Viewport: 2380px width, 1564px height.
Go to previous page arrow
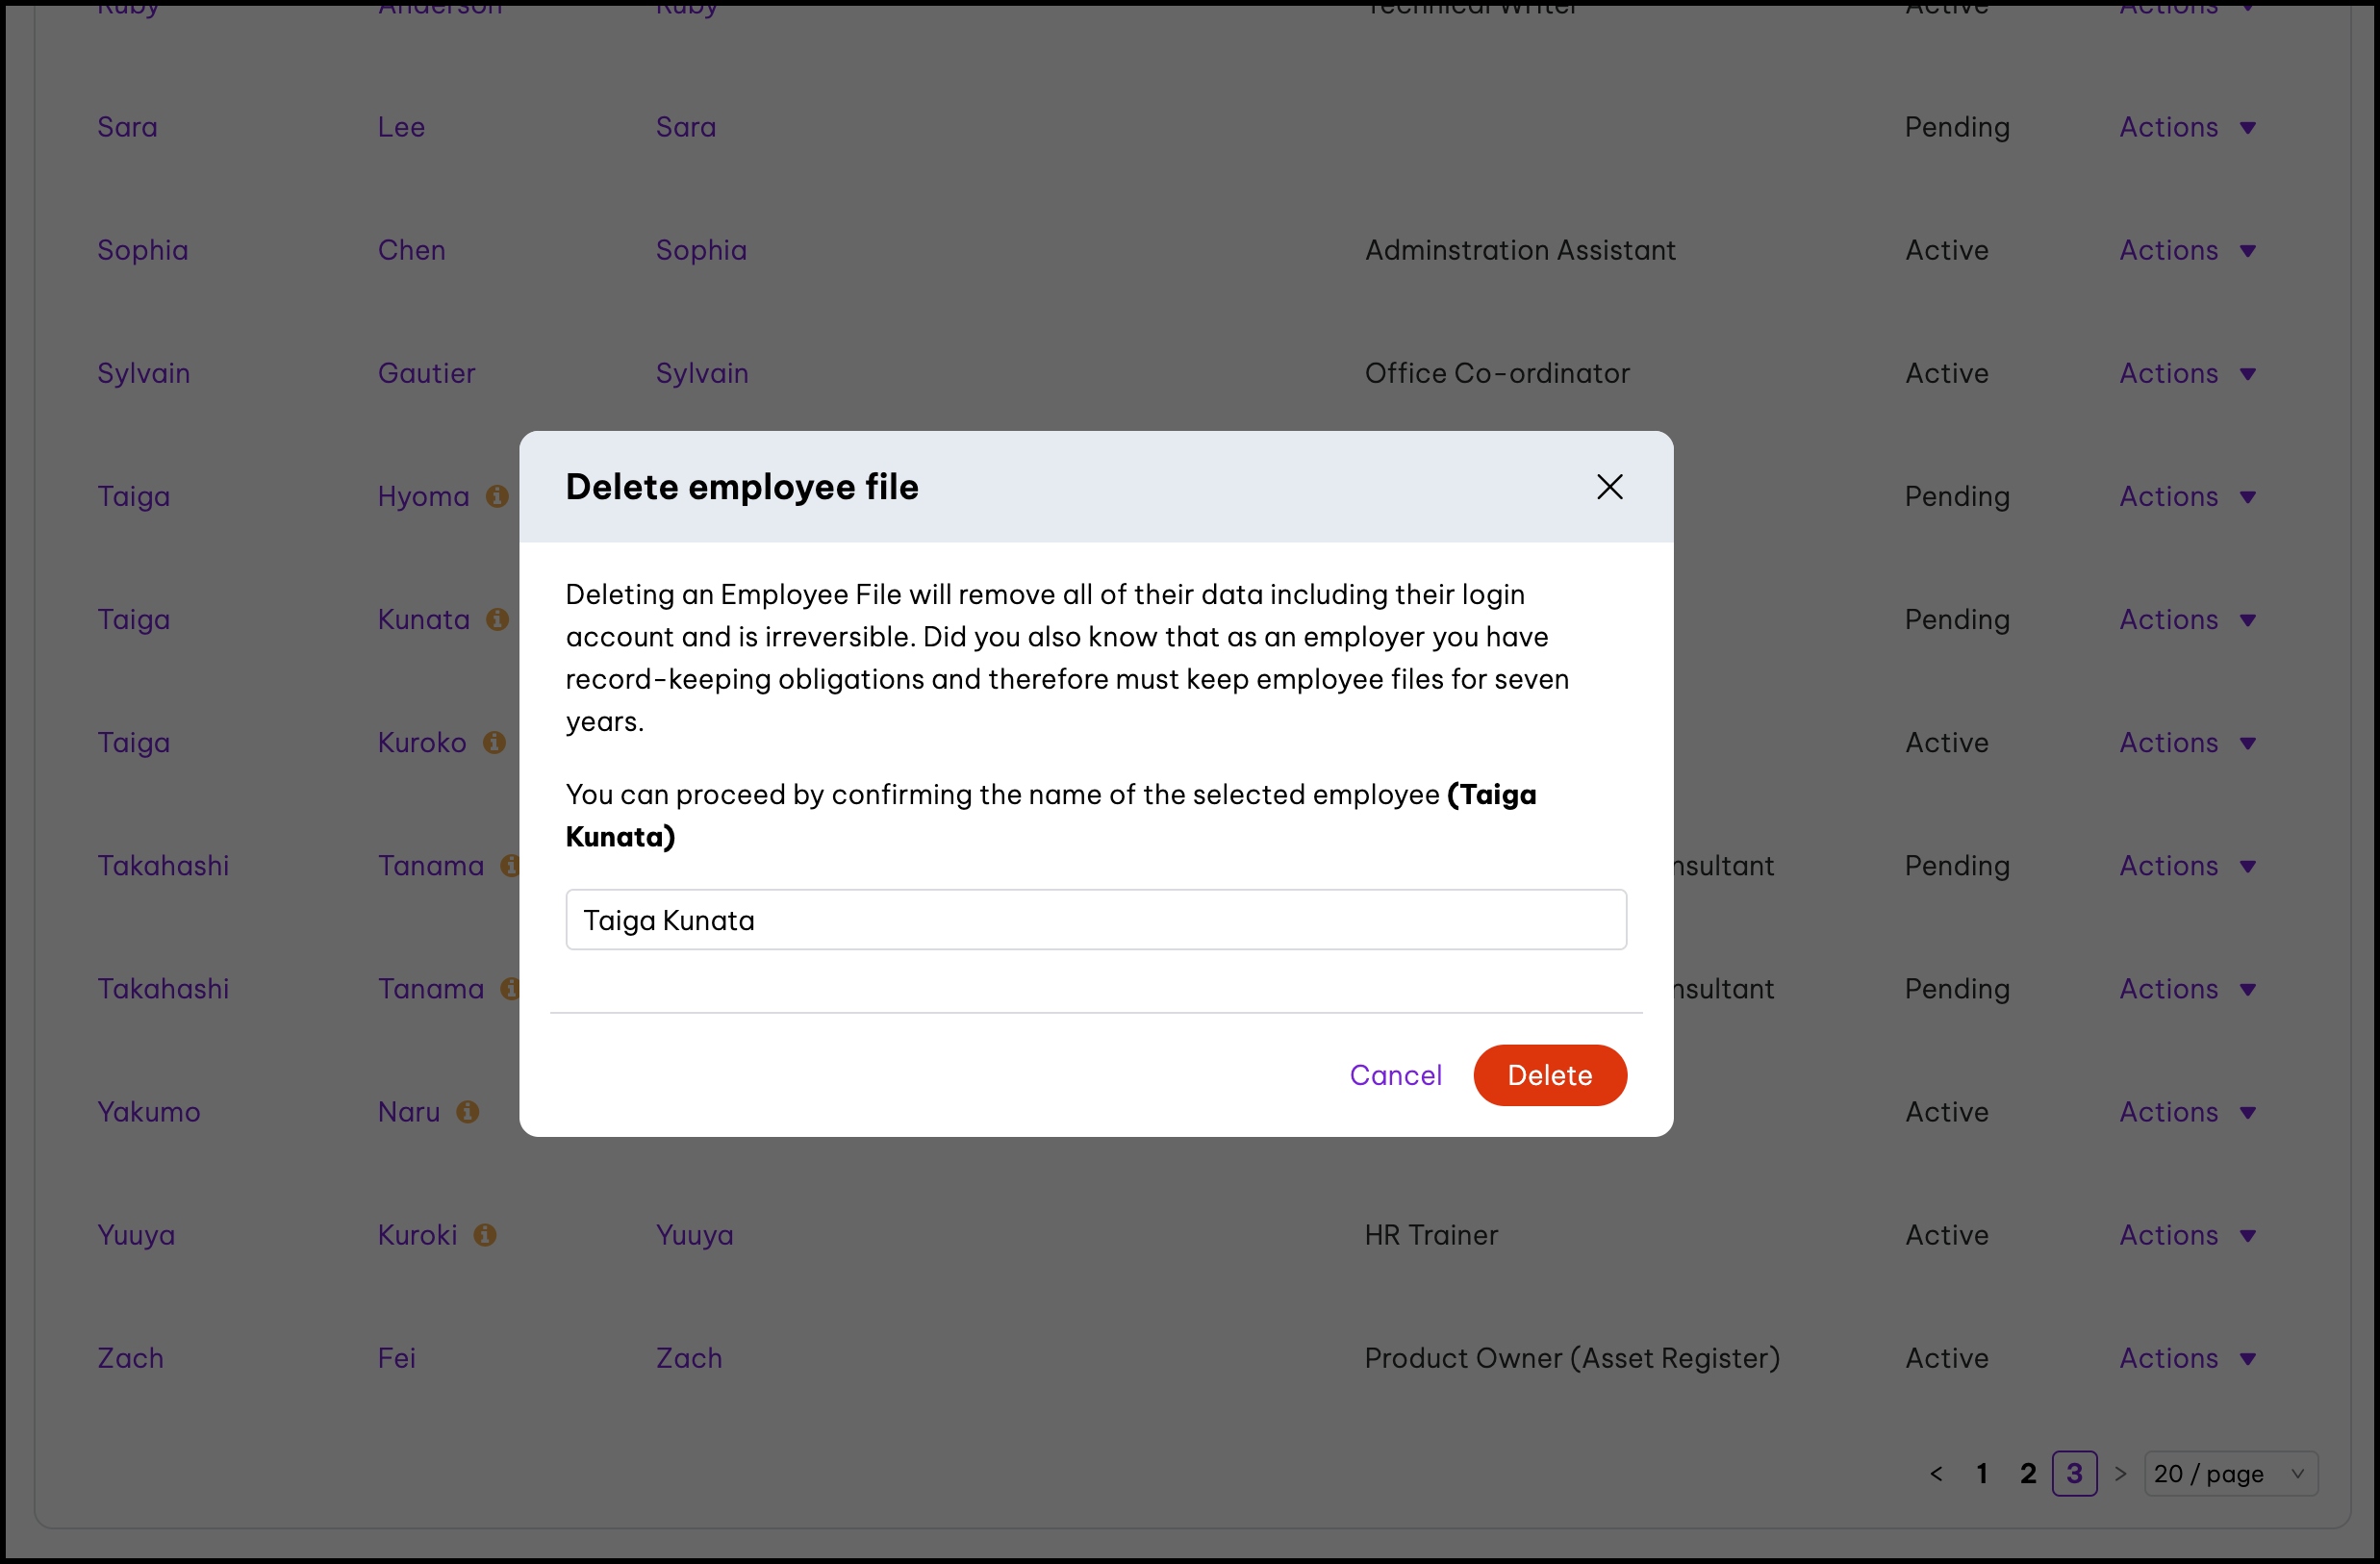1936,1473
